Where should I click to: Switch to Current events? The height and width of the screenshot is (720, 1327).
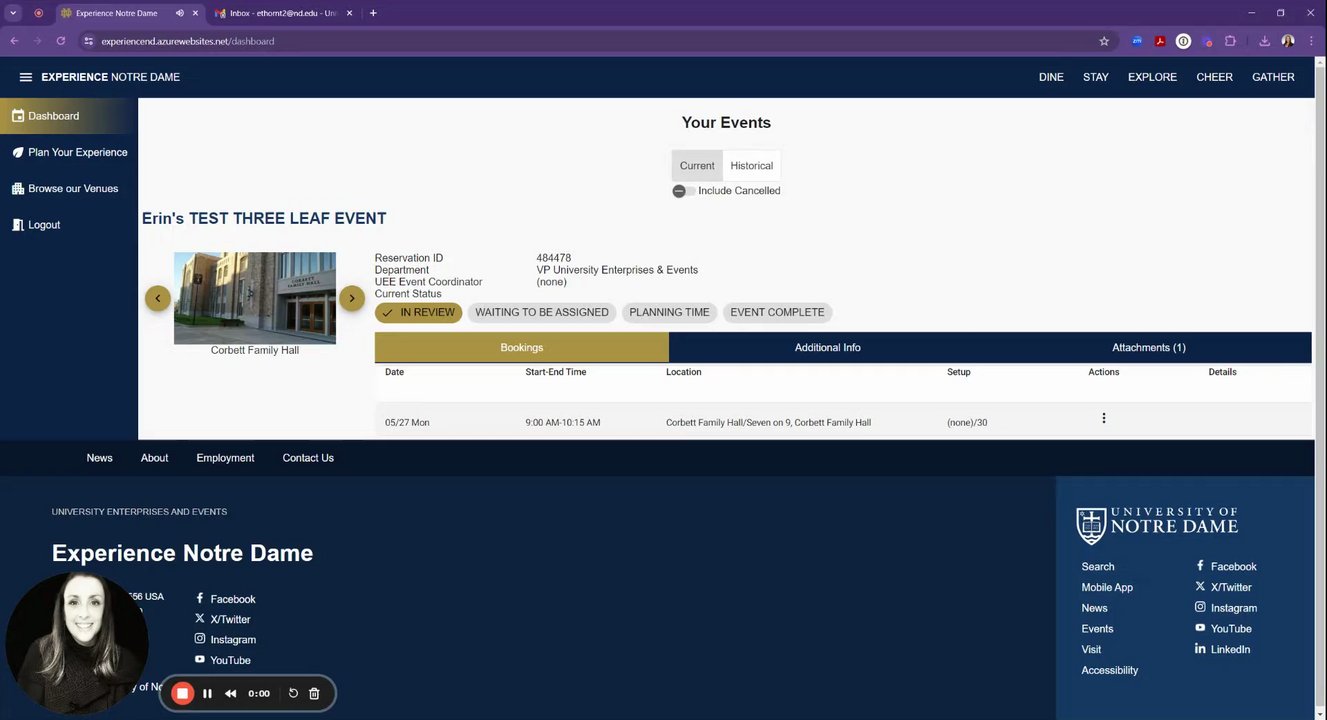pyautogui.click(x=697, y=166)
